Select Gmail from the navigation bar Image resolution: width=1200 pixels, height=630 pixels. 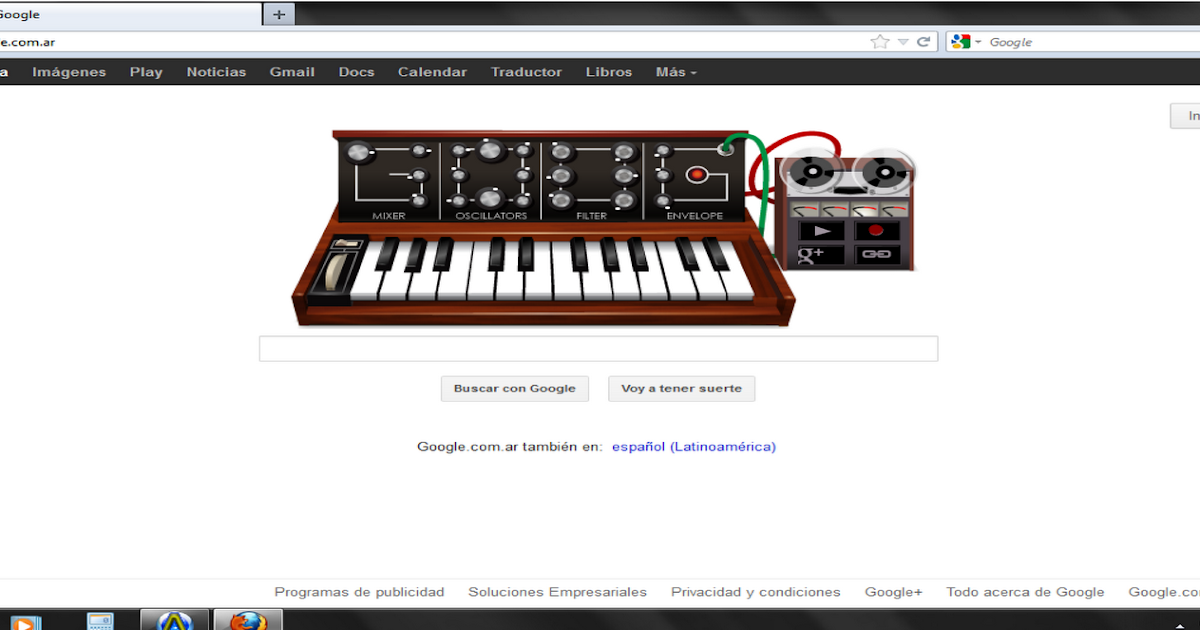click(x=291, y=71)
